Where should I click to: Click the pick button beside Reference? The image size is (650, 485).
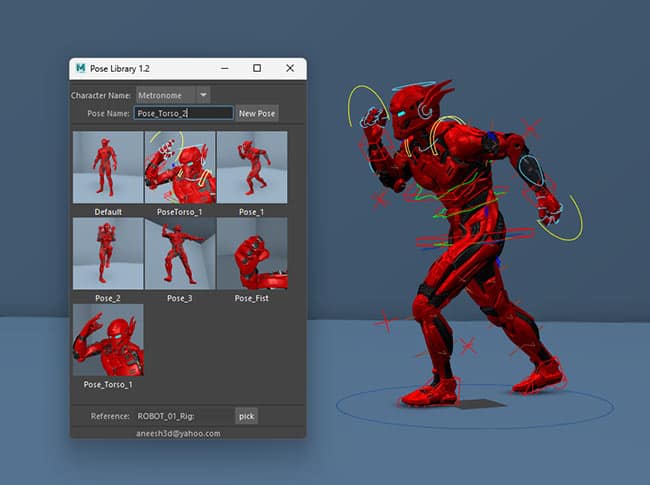[x=246, y=415]
